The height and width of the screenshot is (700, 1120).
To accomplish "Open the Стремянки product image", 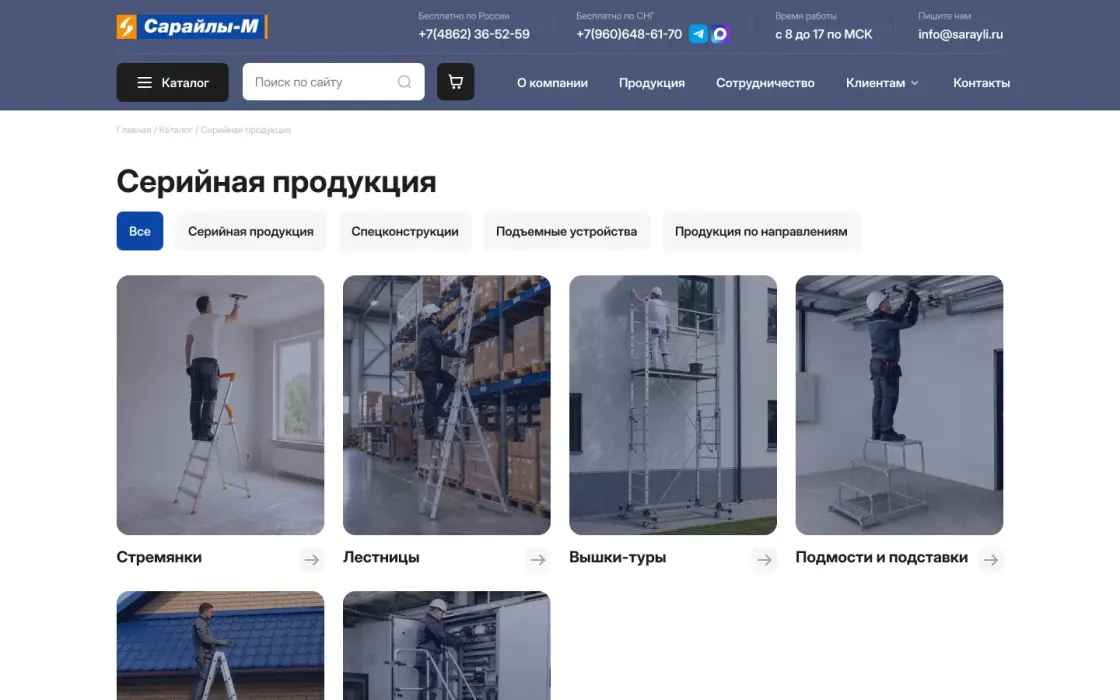I will (x=220, y=405).
